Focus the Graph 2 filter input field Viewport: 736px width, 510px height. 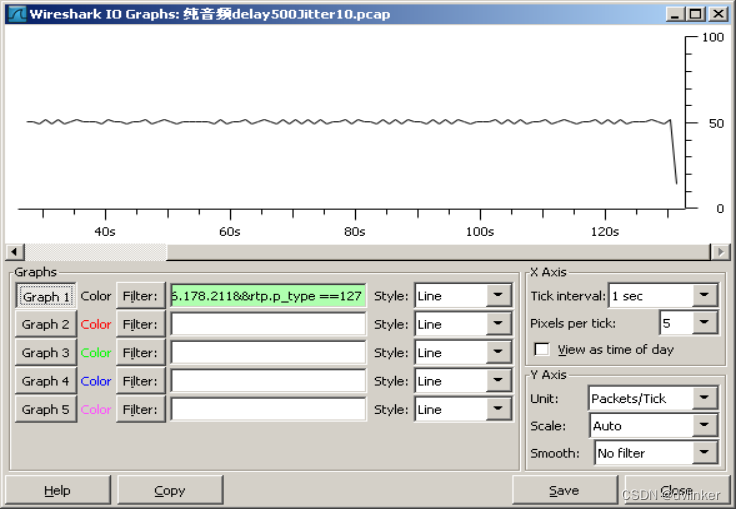[x=268, y=324]
